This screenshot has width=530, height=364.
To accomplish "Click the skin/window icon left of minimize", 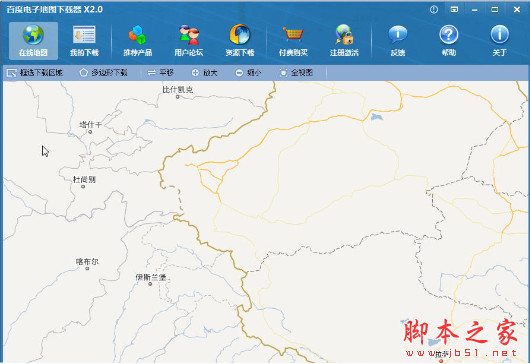I will [454, 9].
